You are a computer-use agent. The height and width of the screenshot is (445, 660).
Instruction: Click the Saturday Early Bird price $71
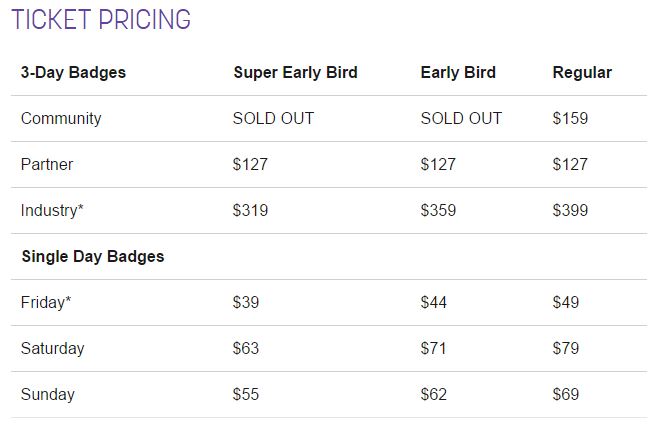pyautogui.click(x=433, y=348)
